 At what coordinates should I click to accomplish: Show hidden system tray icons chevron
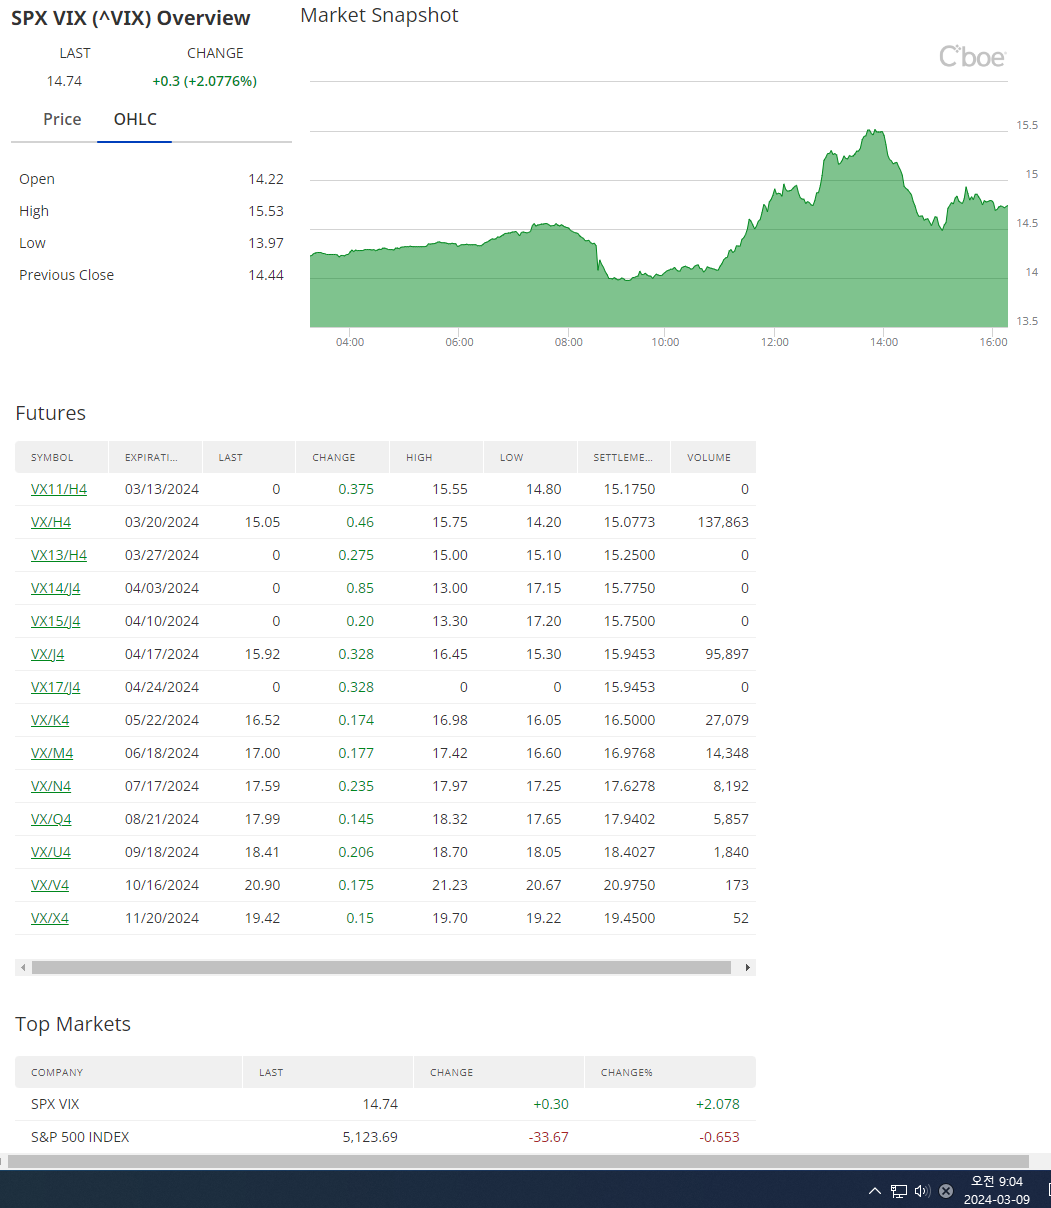pos(875,1191)
